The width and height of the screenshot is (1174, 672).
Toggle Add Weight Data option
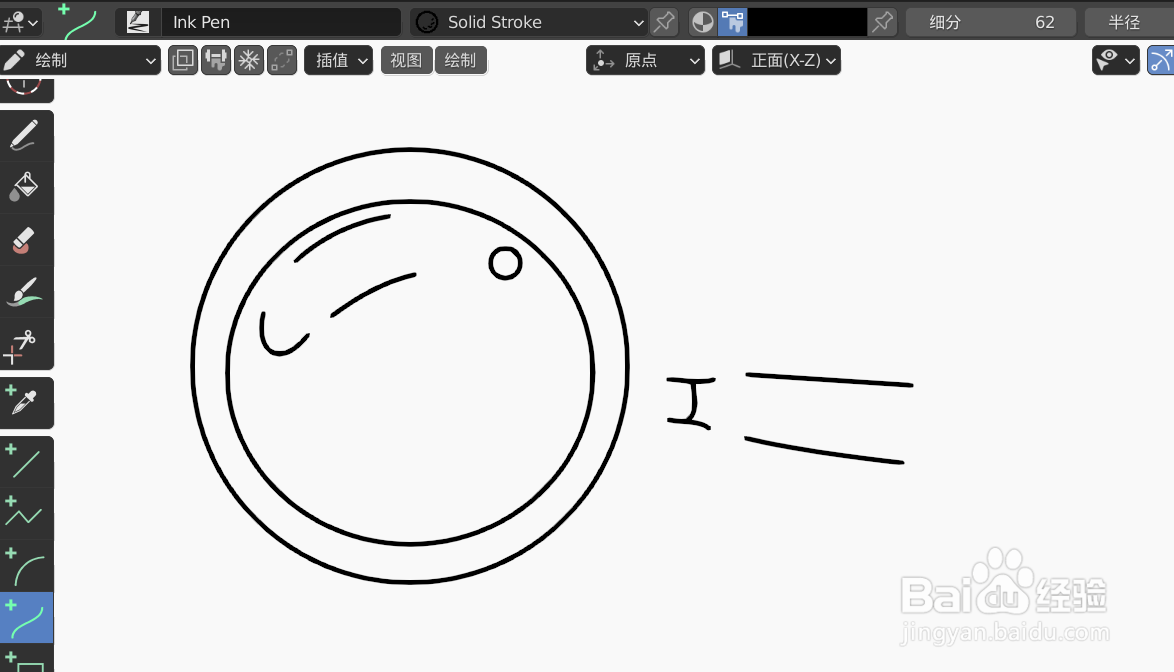tap(216, 60)
